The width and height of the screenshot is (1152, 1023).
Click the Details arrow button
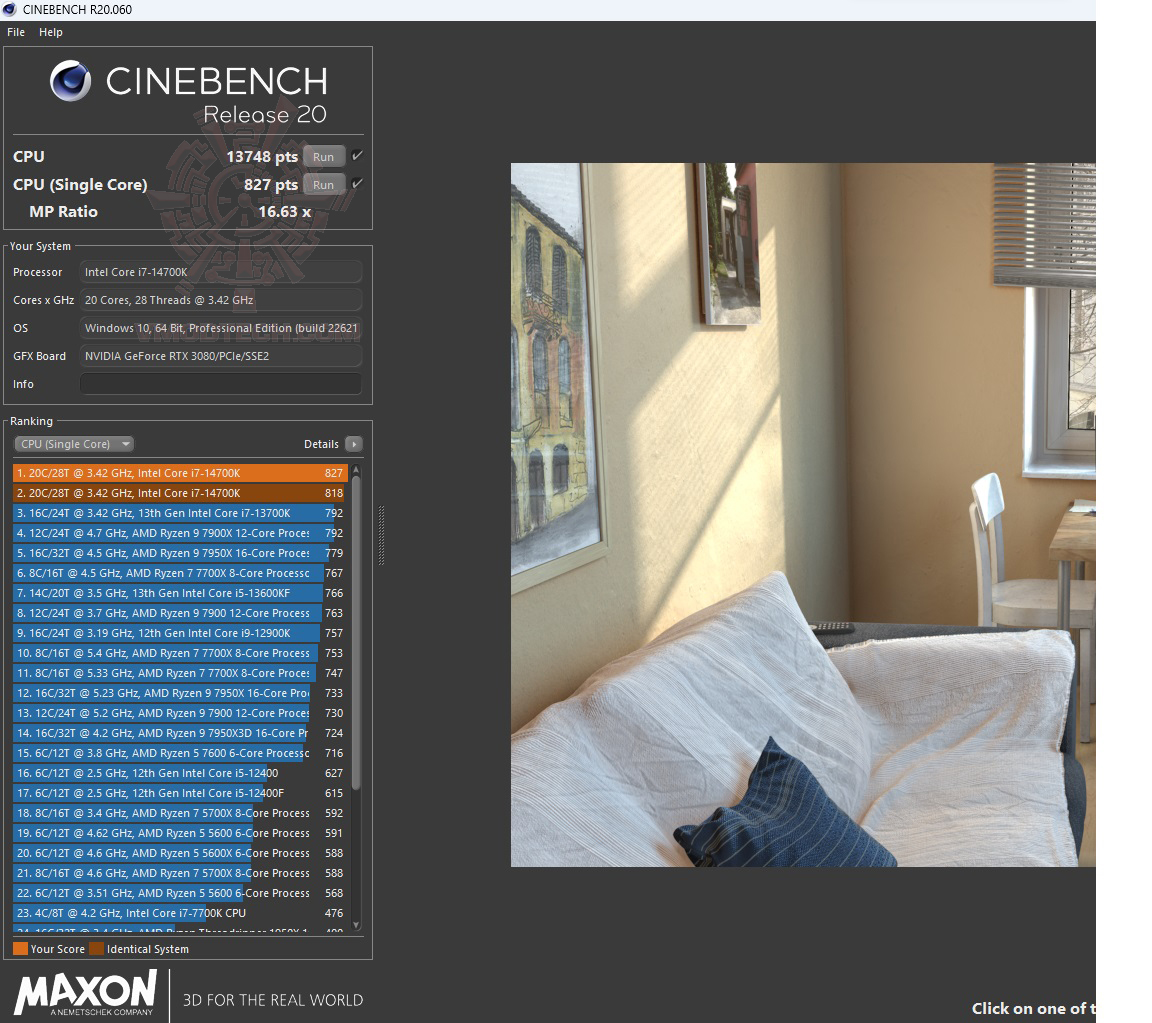(354, 444)
